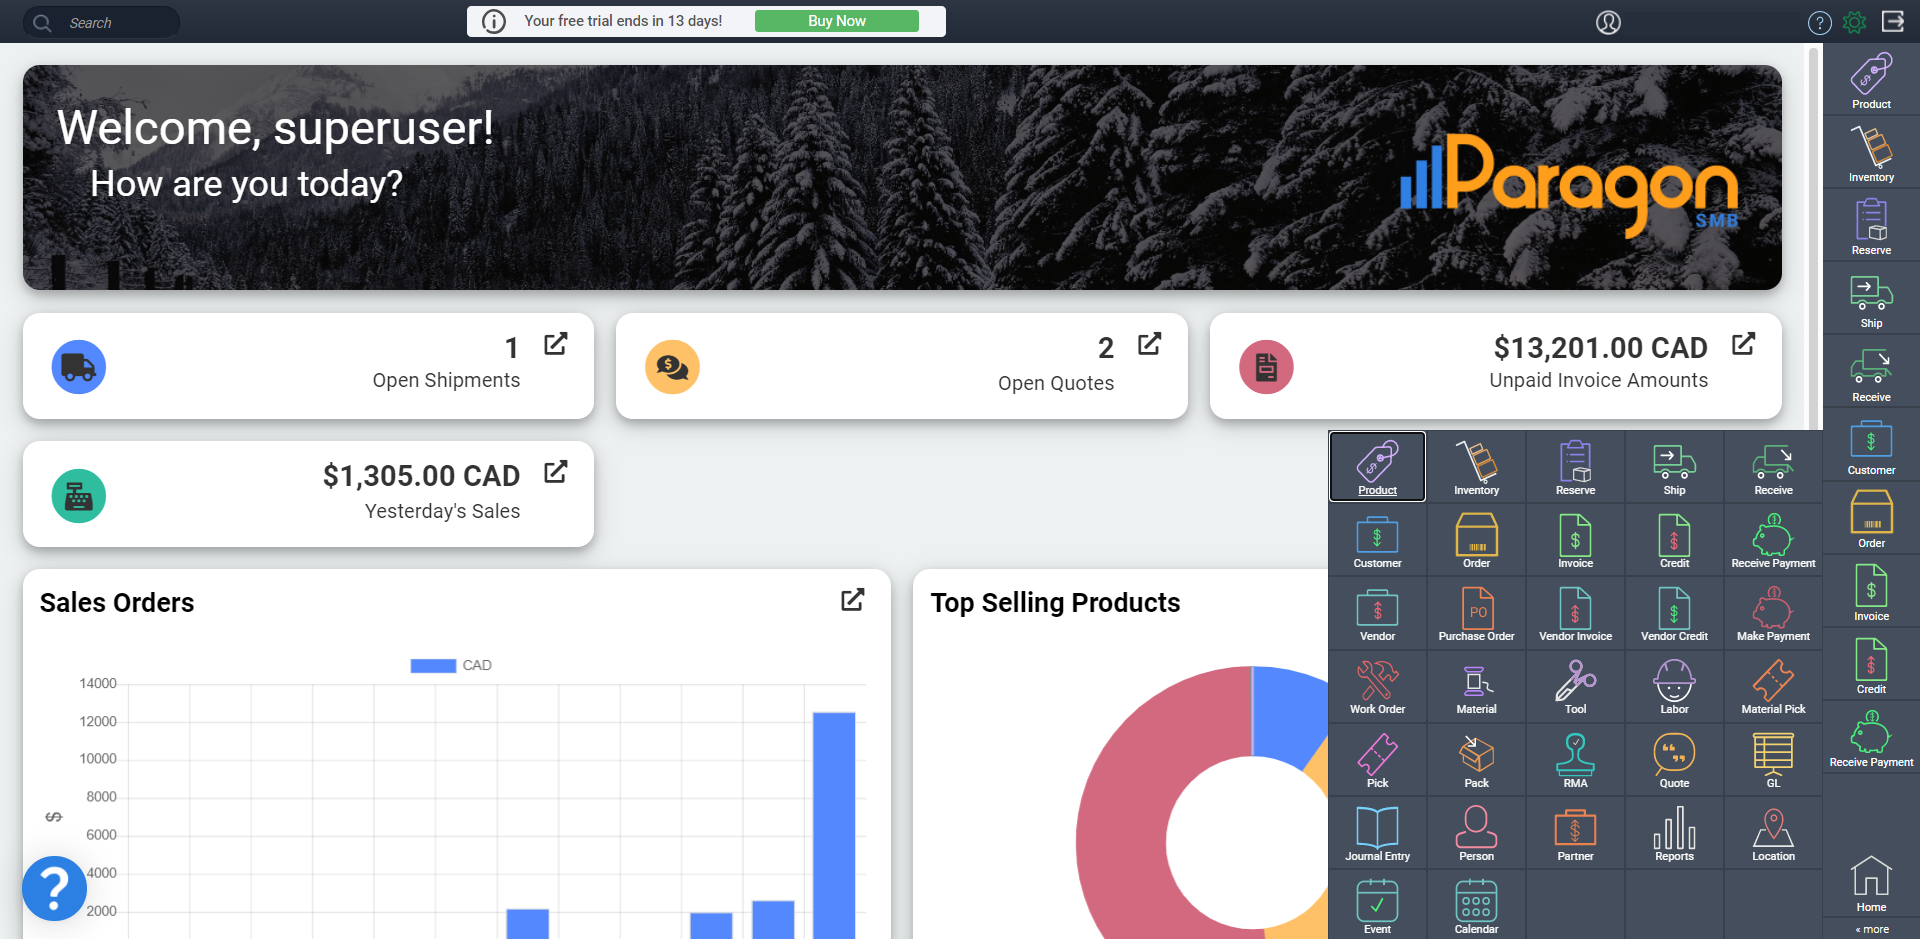1920x939 pixels.
Task: Open Credit in the expanded module grid
Action: point(1674,540)
